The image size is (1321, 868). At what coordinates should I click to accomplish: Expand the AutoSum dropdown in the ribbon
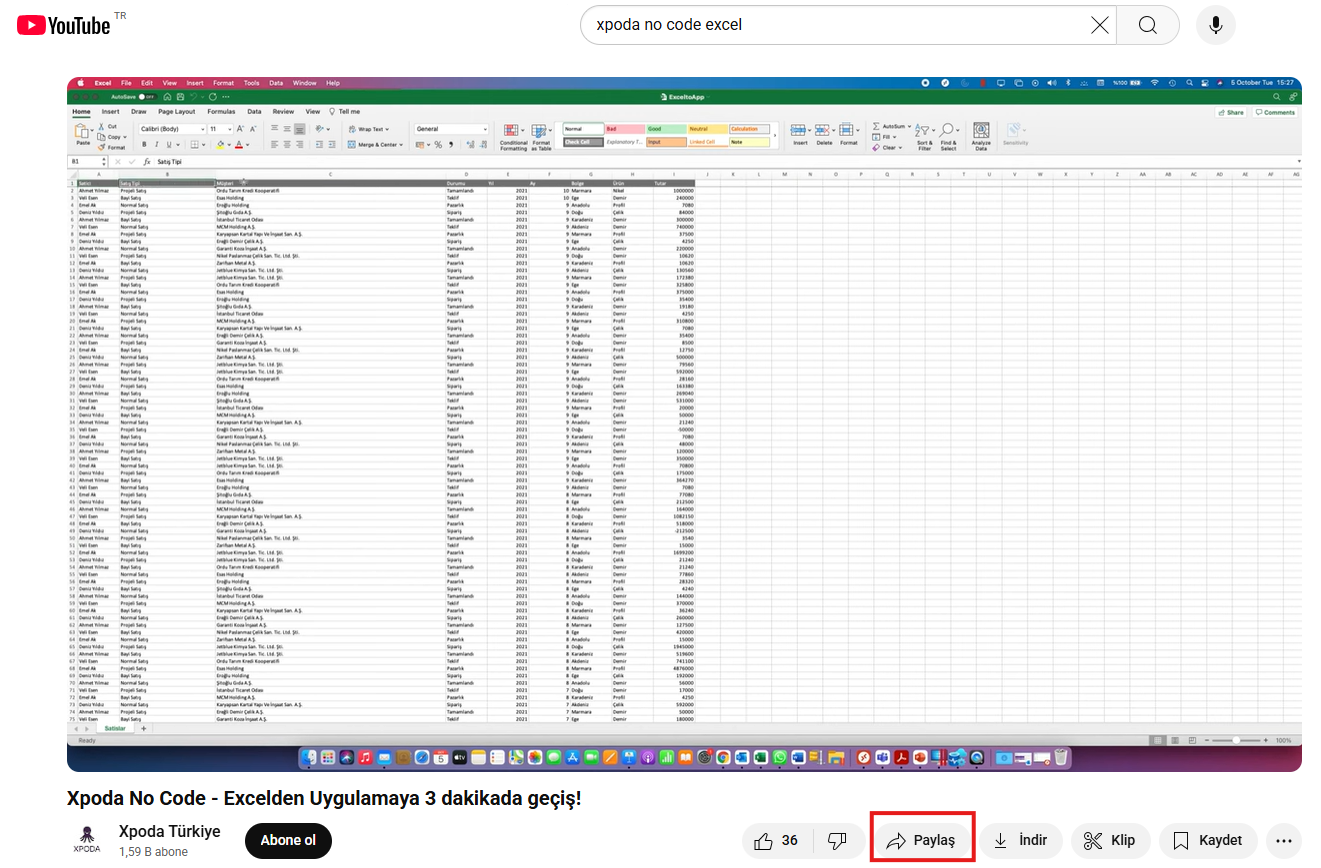[x=909, y=126]
